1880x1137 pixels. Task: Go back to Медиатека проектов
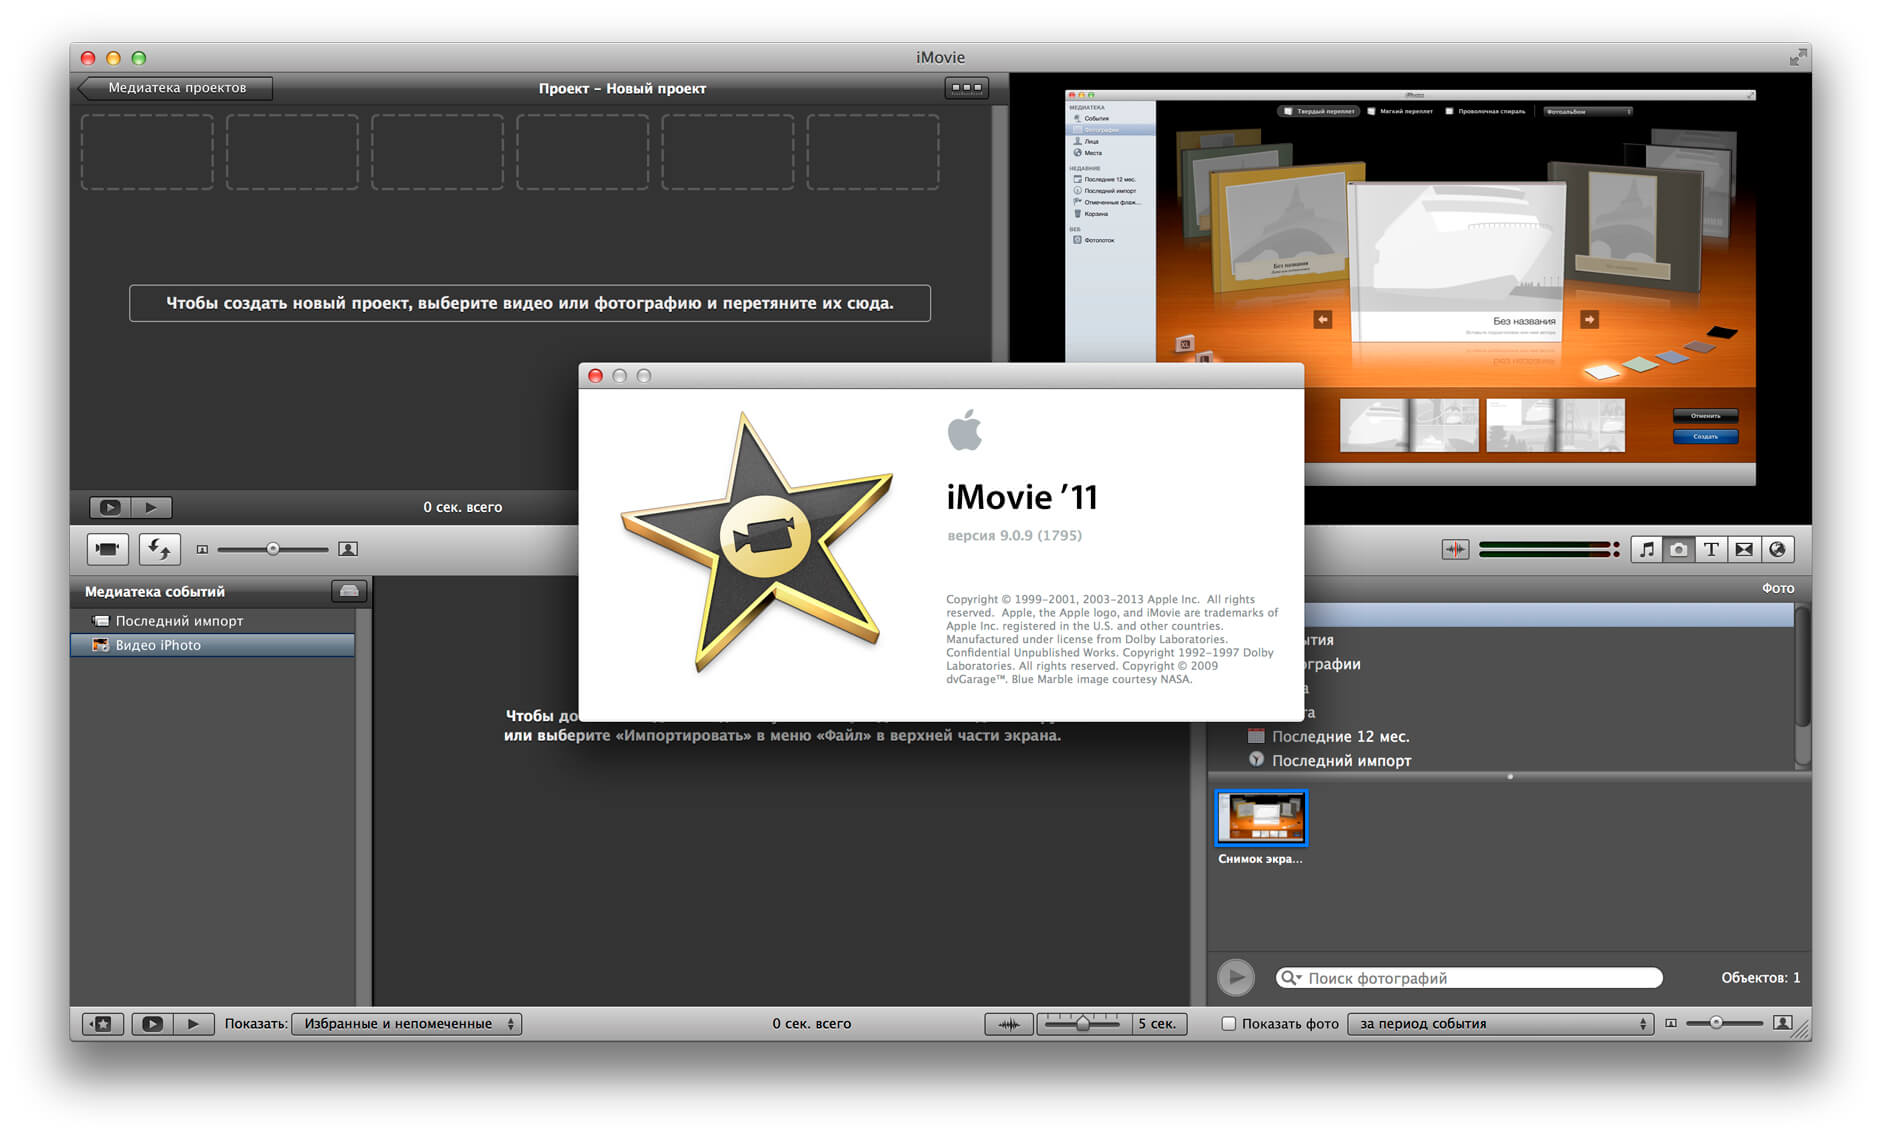pyautogui.click(x=176, y=88)
